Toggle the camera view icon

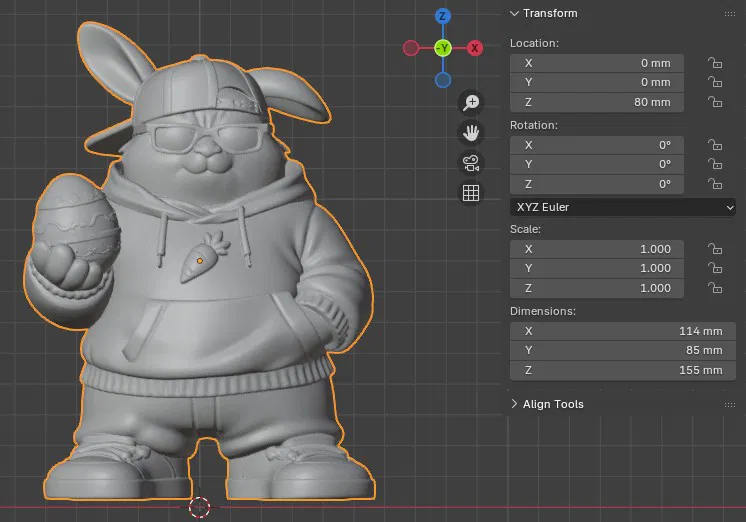471,163
